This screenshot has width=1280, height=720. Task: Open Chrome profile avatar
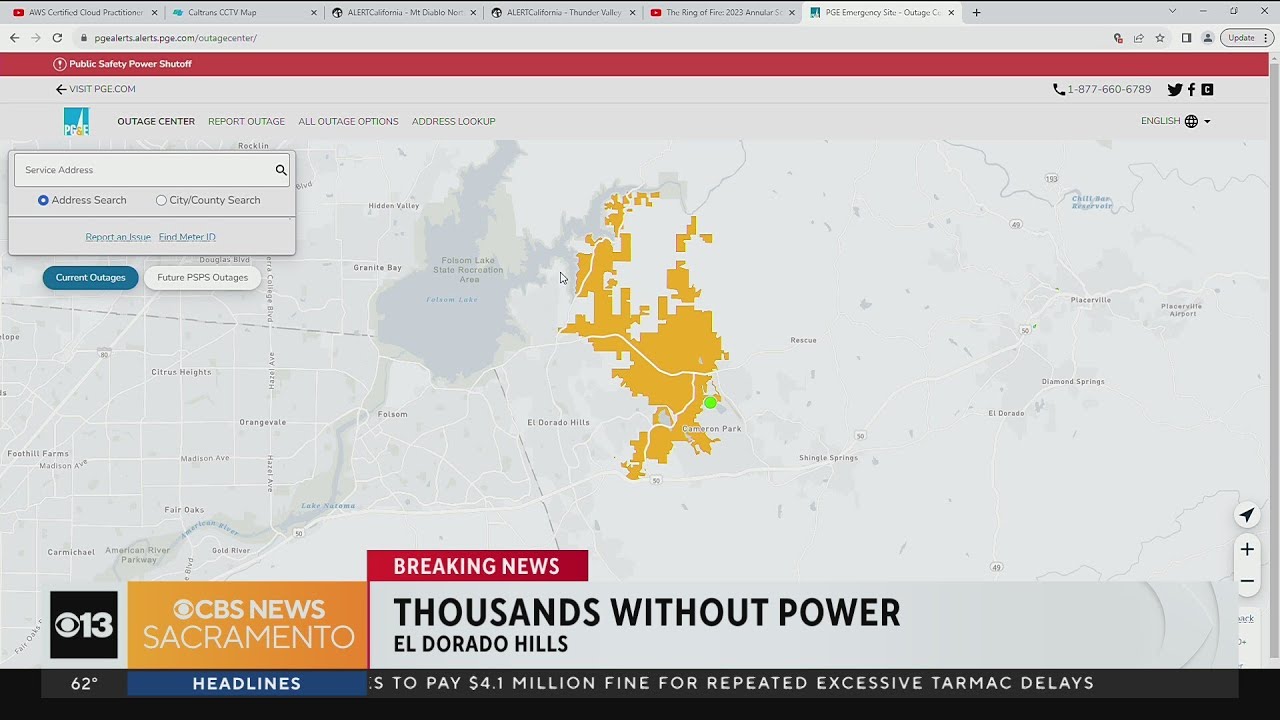pyautogui.click(x=1208, y=38)
